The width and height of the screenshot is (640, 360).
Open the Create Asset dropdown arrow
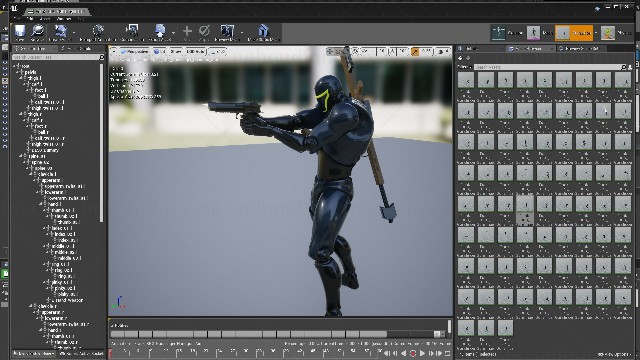(74, 32)
